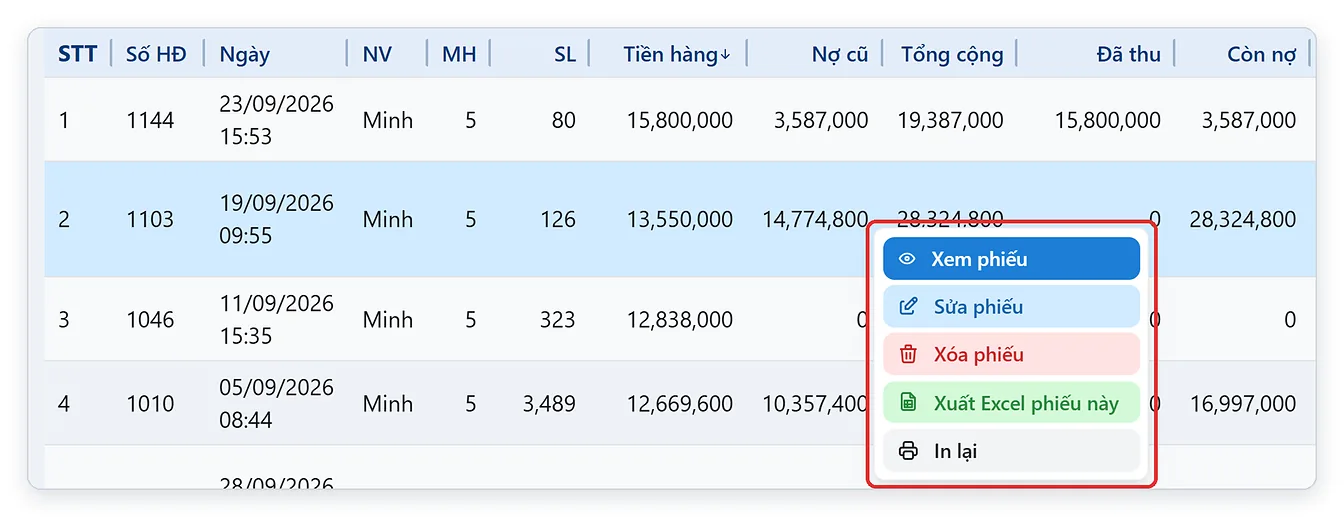Click the amount 12,669,600
The image size is (1344, 517).
click(x=680, y=404)
